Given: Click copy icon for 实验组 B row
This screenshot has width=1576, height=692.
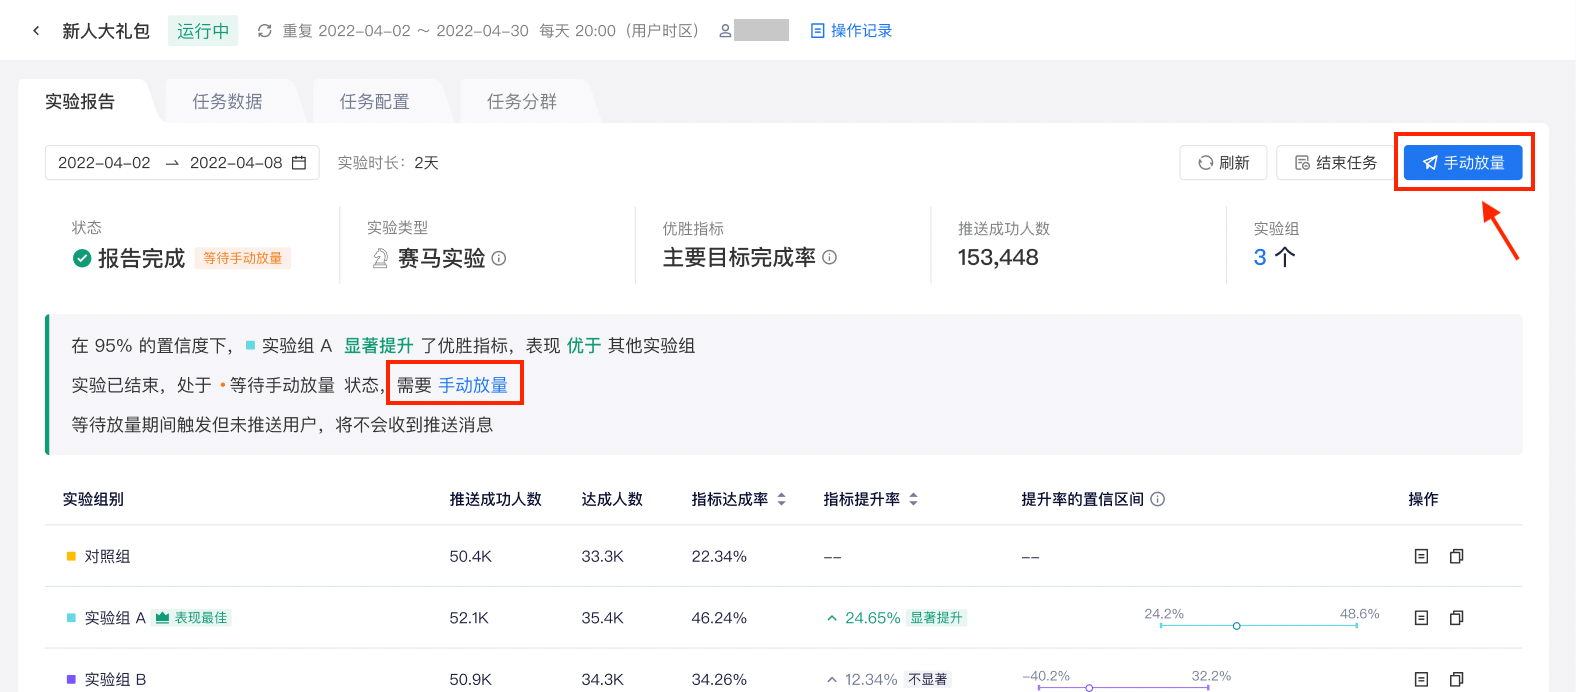Looking at the screenshot, I should [1456, 679].
